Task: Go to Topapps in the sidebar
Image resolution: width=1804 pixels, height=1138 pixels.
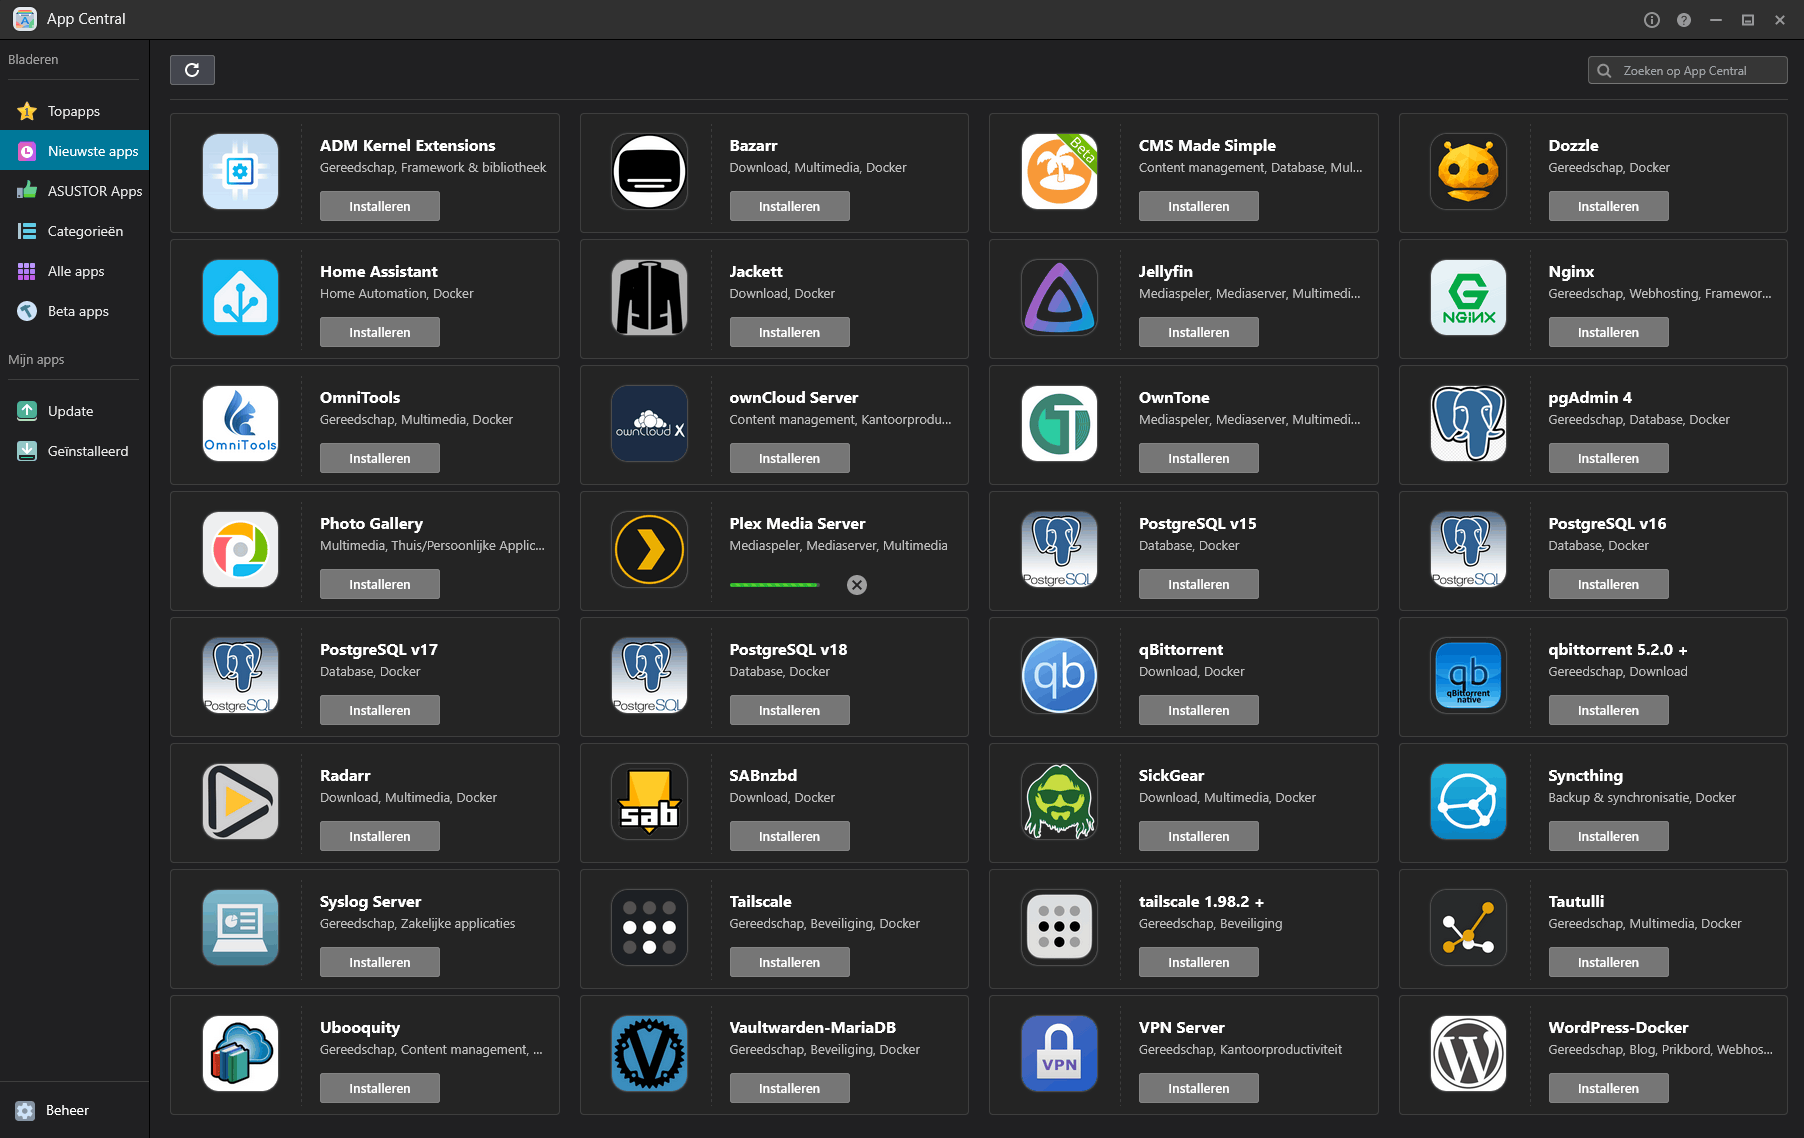Action: [x=74, y=111]
